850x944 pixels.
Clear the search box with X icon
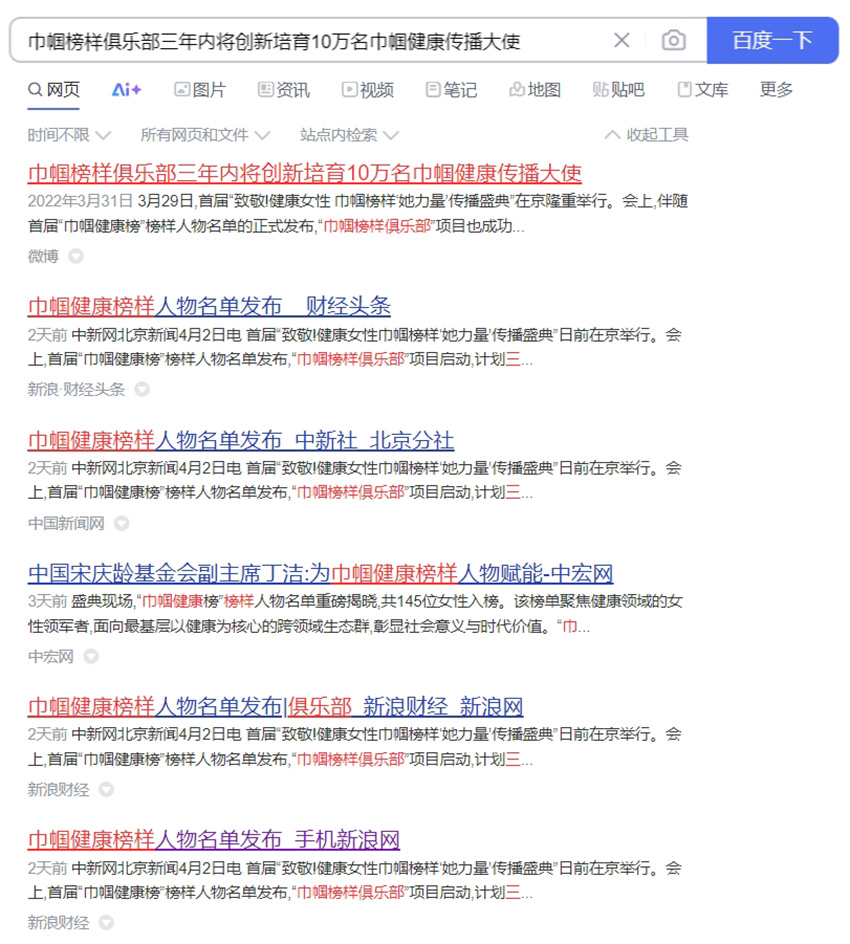coord(622,40)
